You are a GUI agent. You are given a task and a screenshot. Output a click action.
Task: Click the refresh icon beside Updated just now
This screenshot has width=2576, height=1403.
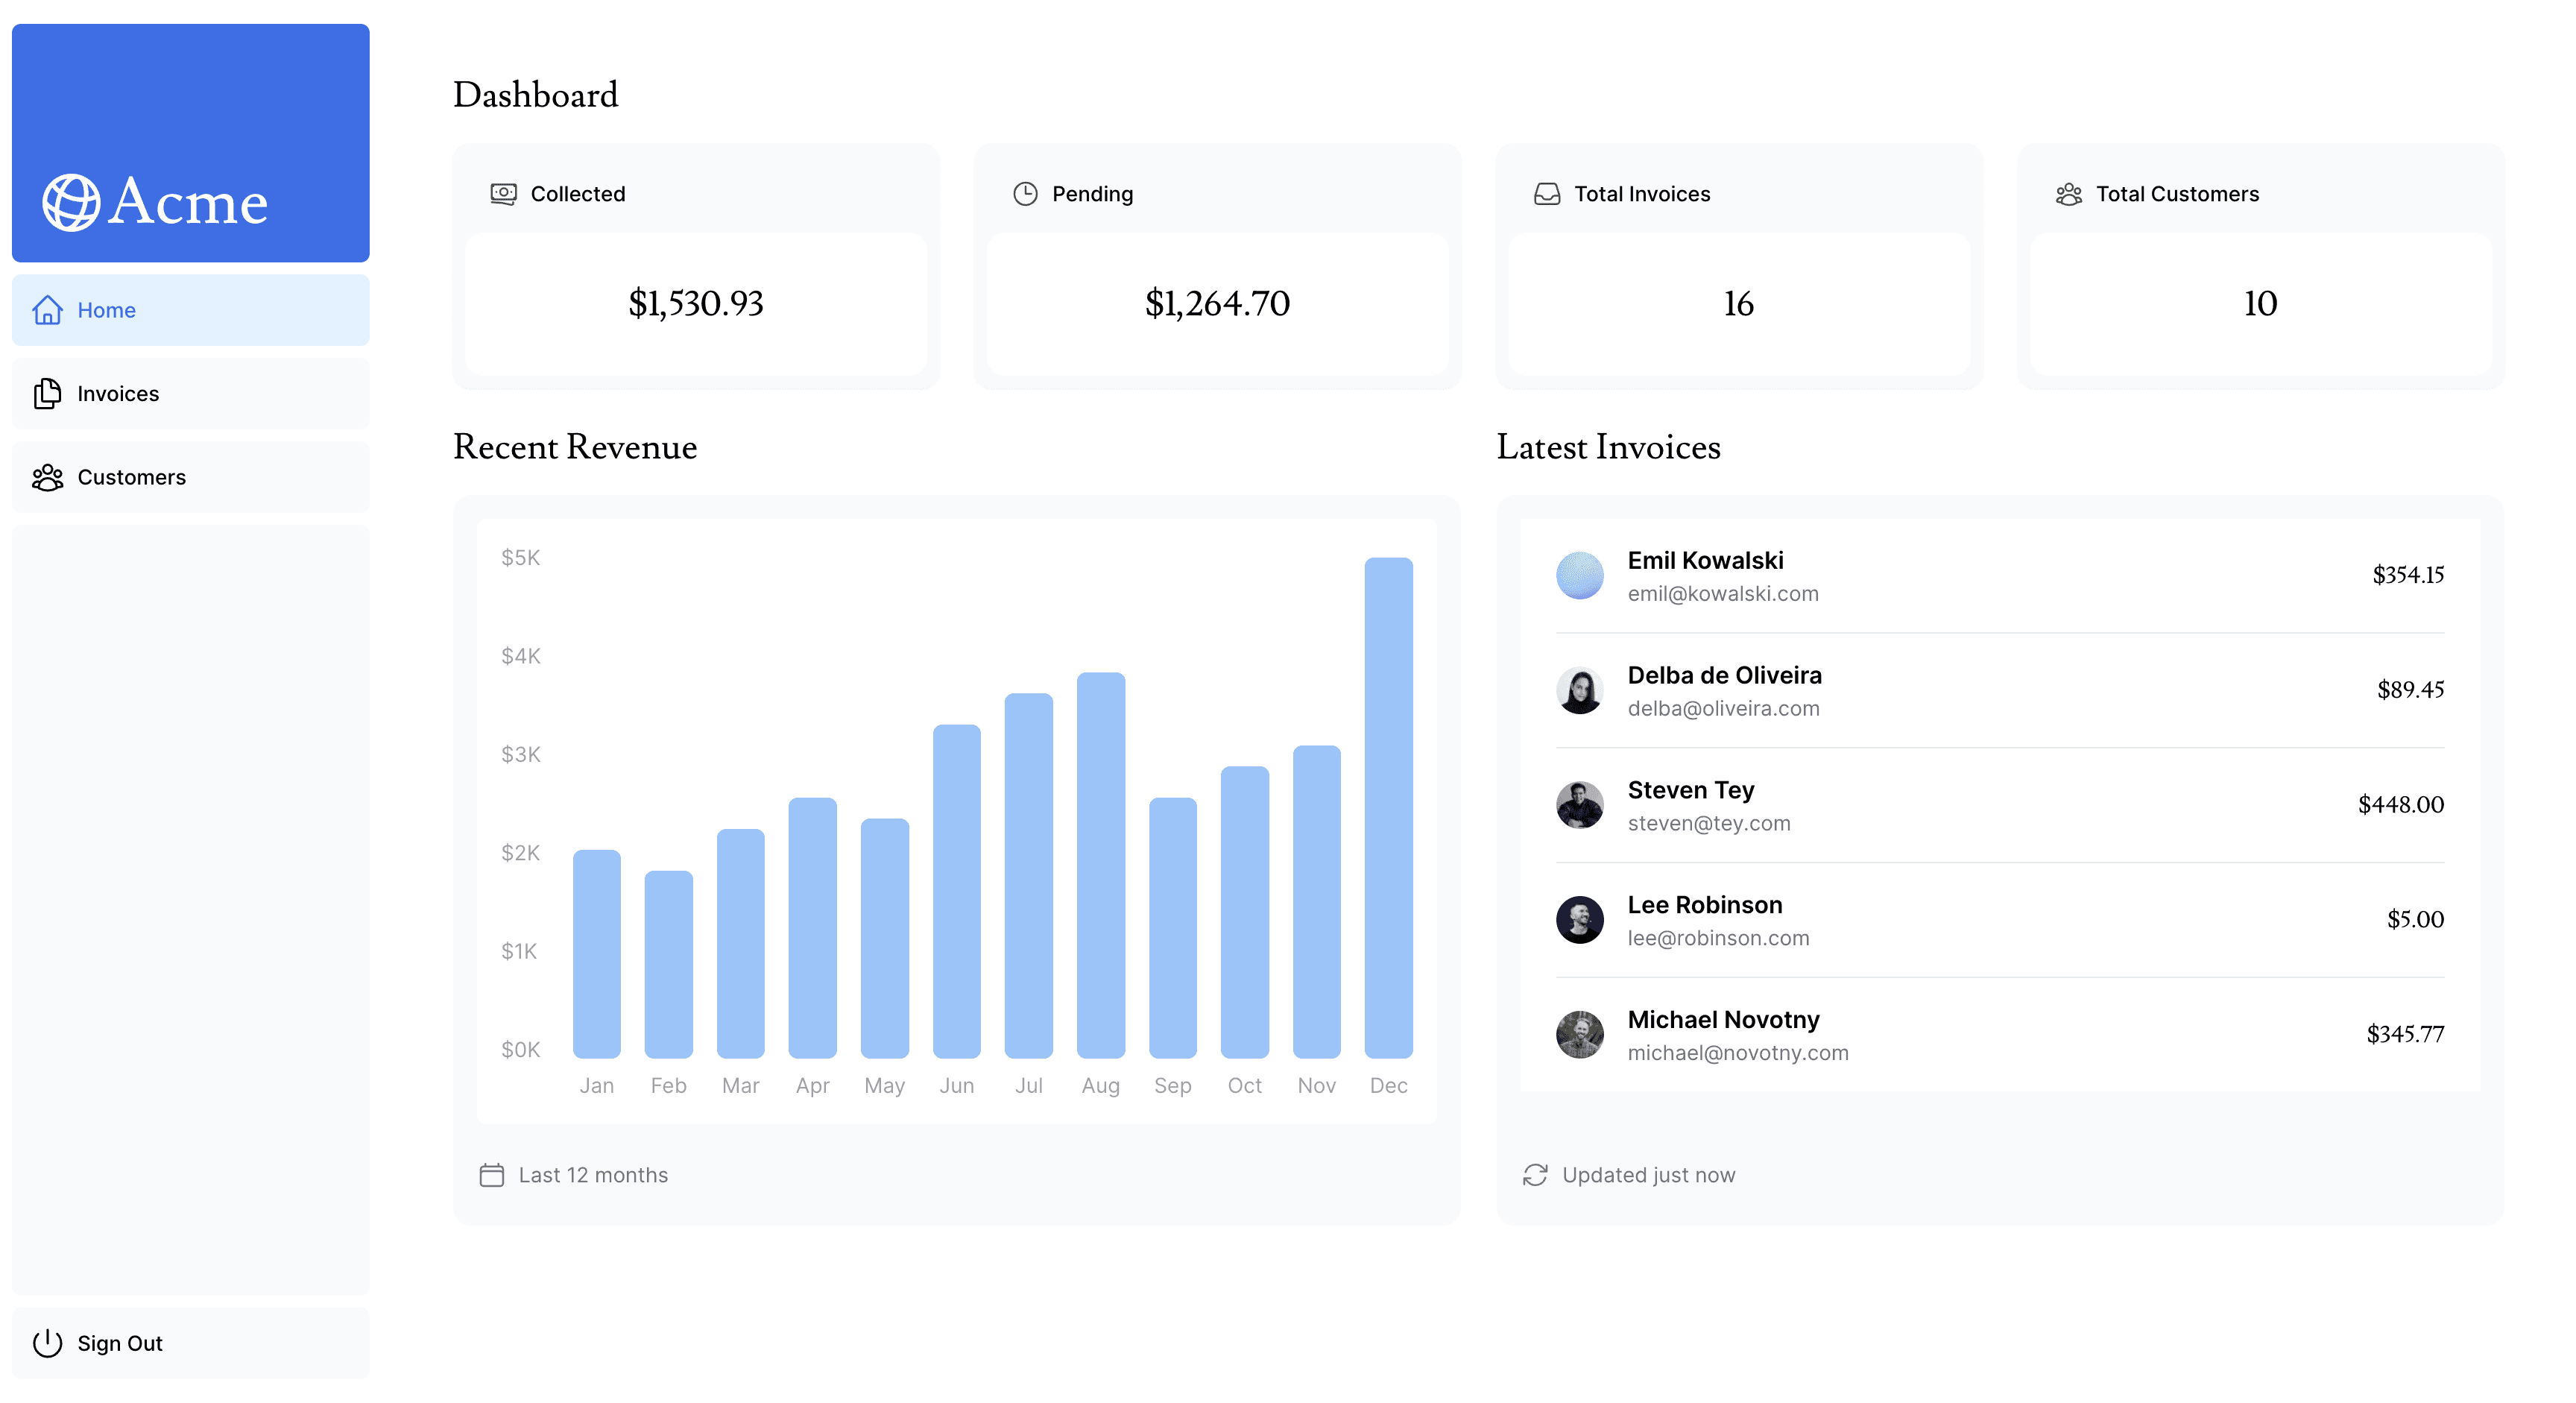click(x=1535, y=1175)
